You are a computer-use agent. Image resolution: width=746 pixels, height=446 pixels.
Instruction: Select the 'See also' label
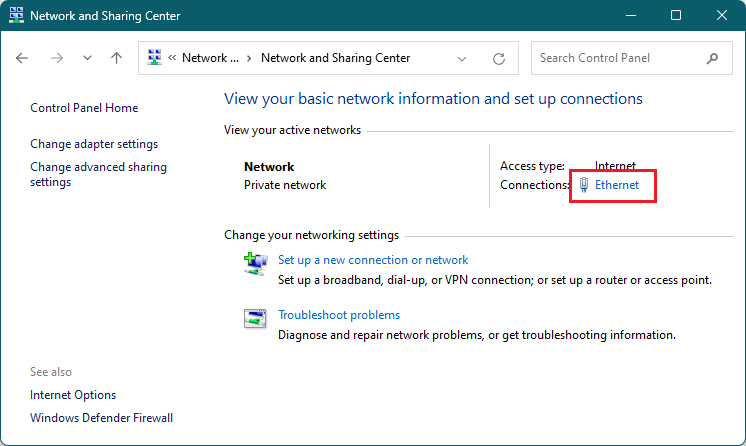pos(51,372)
